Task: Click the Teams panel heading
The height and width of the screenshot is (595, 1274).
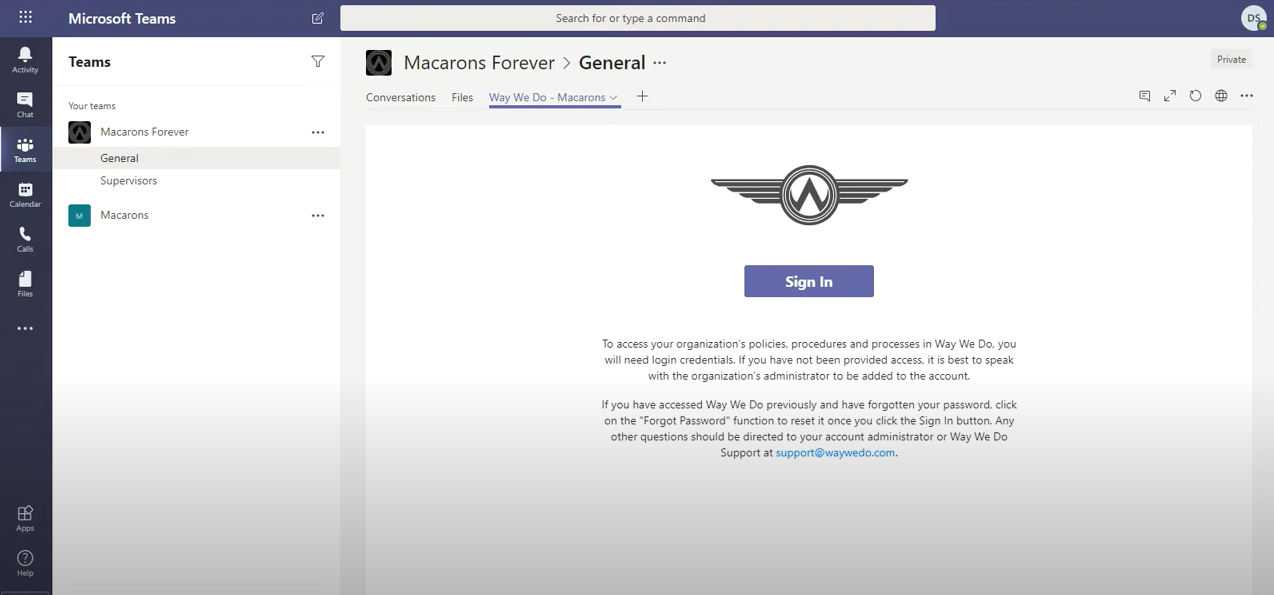Action: click(90, 62)
